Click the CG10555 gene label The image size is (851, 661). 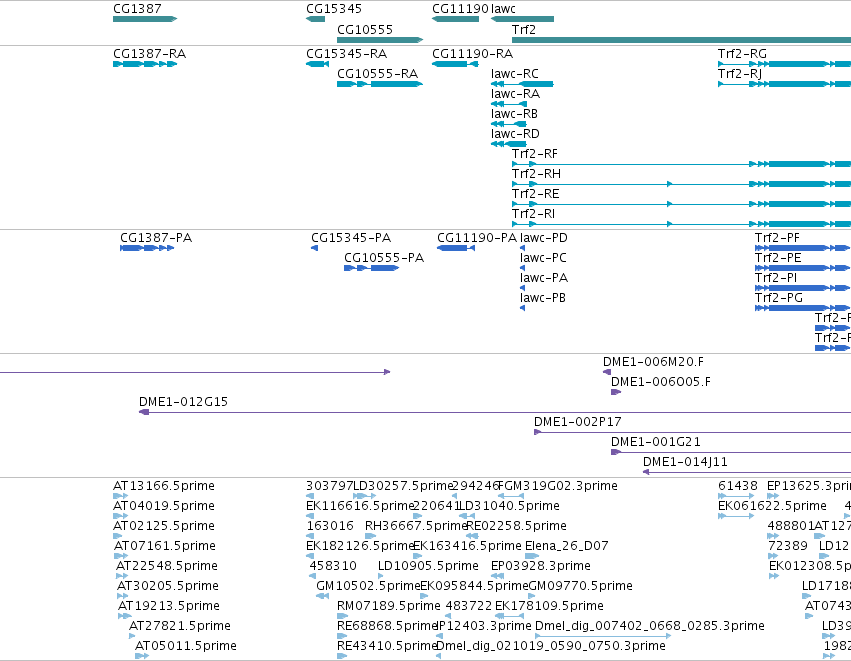(x=365, y=29)
